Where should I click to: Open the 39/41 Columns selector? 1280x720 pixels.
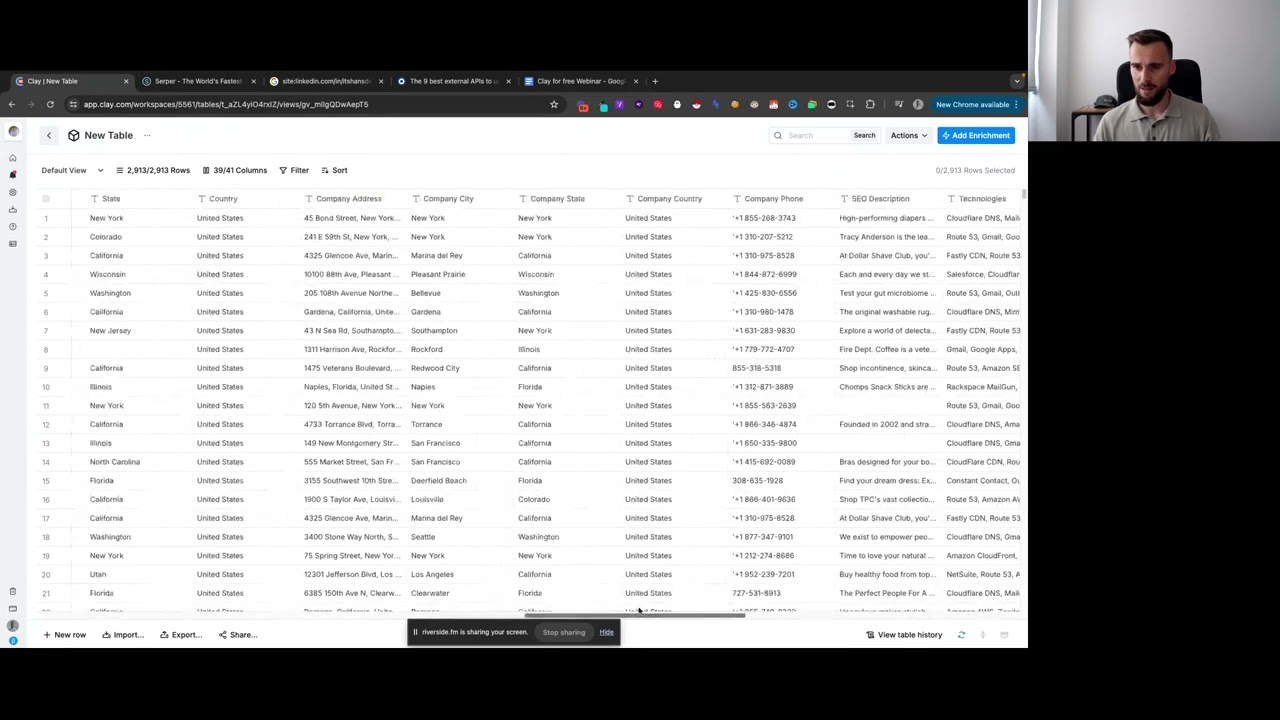235,170
